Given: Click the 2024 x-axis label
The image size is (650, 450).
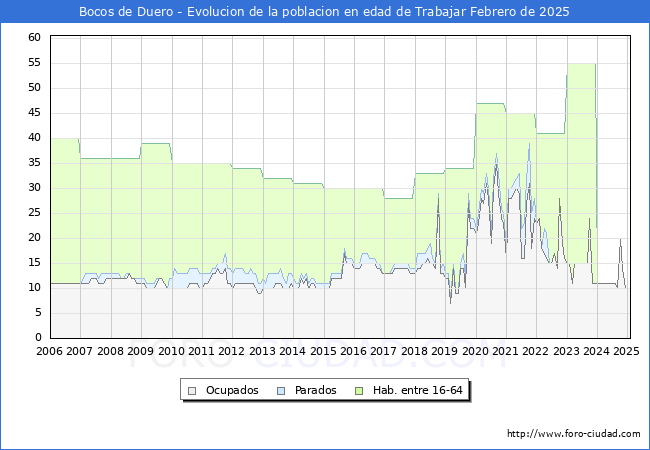Looking at the screenshot, I should (597, 351).
